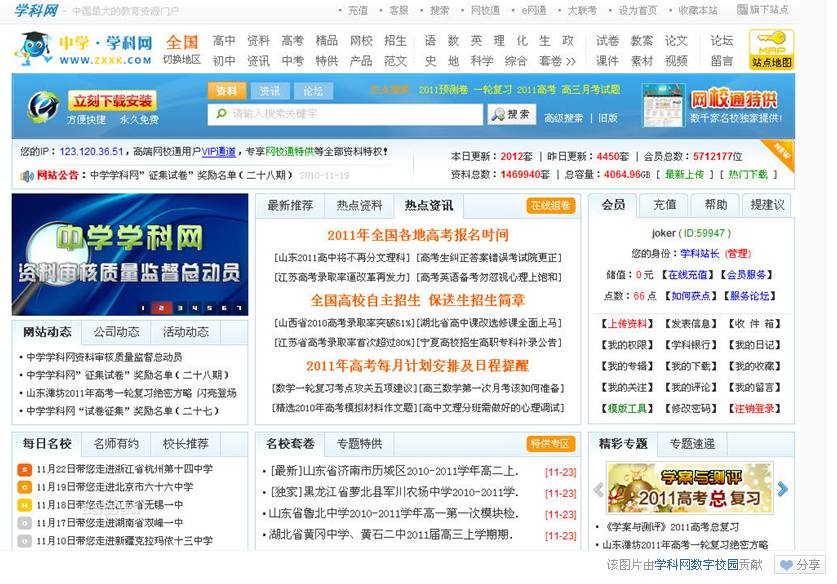Click the yellow H badge for 11月18日 entry

[25, 505]
